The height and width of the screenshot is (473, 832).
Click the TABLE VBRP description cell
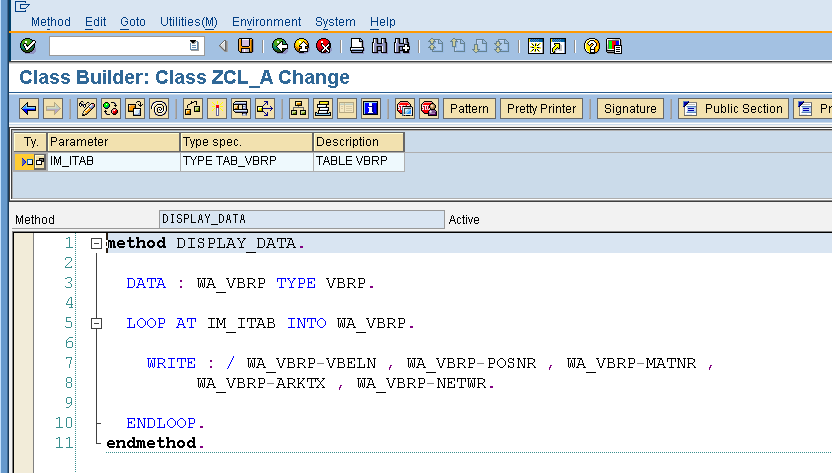[x=359, y=161]
